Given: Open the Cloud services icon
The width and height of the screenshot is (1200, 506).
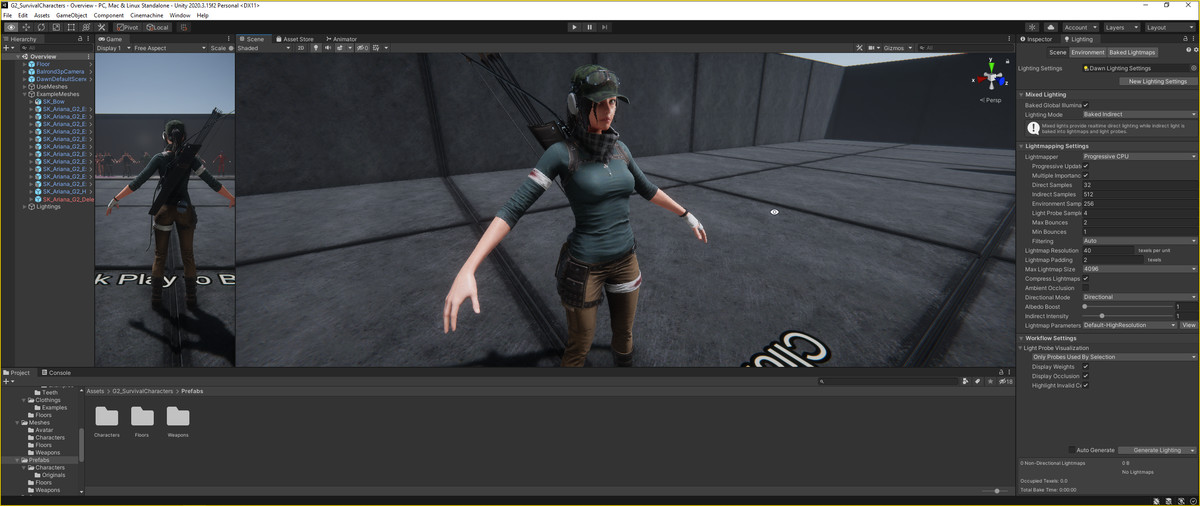Looking at the screenshot, I should point(1050,27).
